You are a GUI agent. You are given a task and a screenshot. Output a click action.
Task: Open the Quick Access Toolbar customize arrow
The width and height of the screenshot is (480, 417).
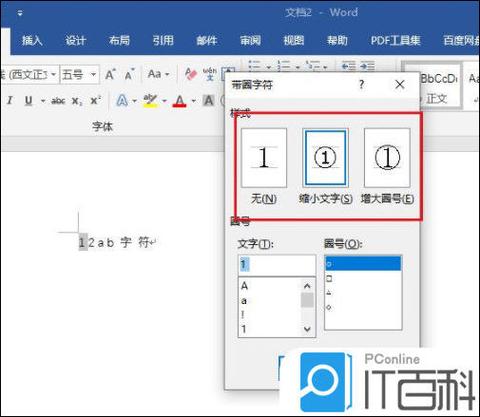20,13
